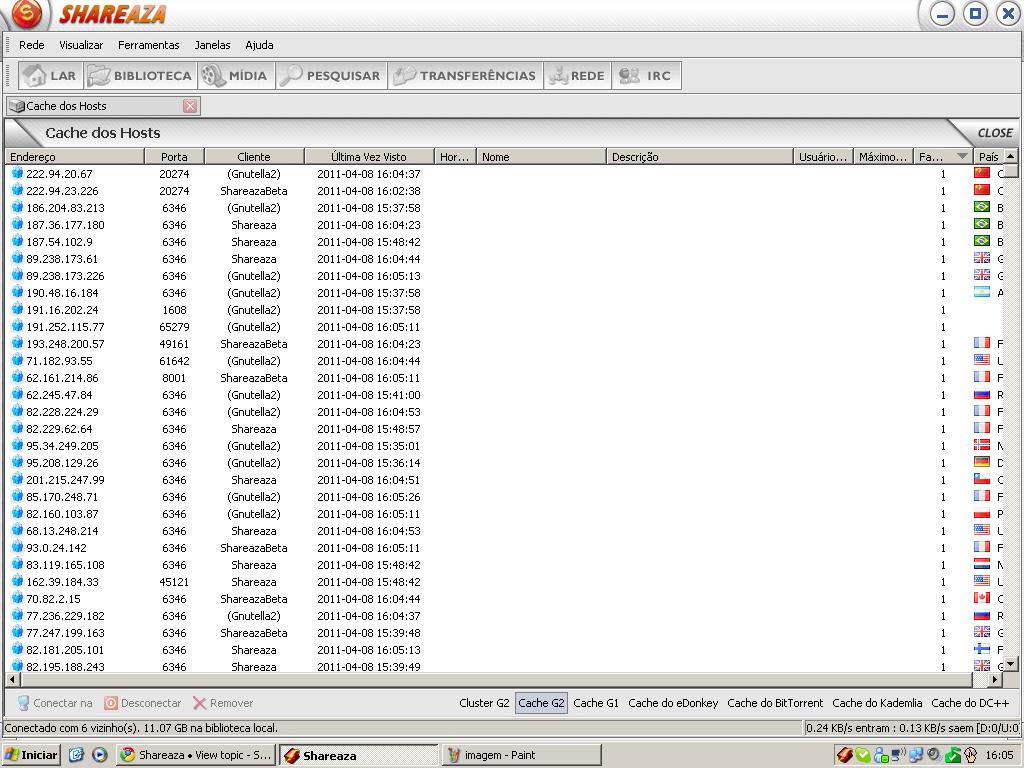Sort hosts by Última Vez Visto column
This screenshot has height=768, width=1024.
368,157
